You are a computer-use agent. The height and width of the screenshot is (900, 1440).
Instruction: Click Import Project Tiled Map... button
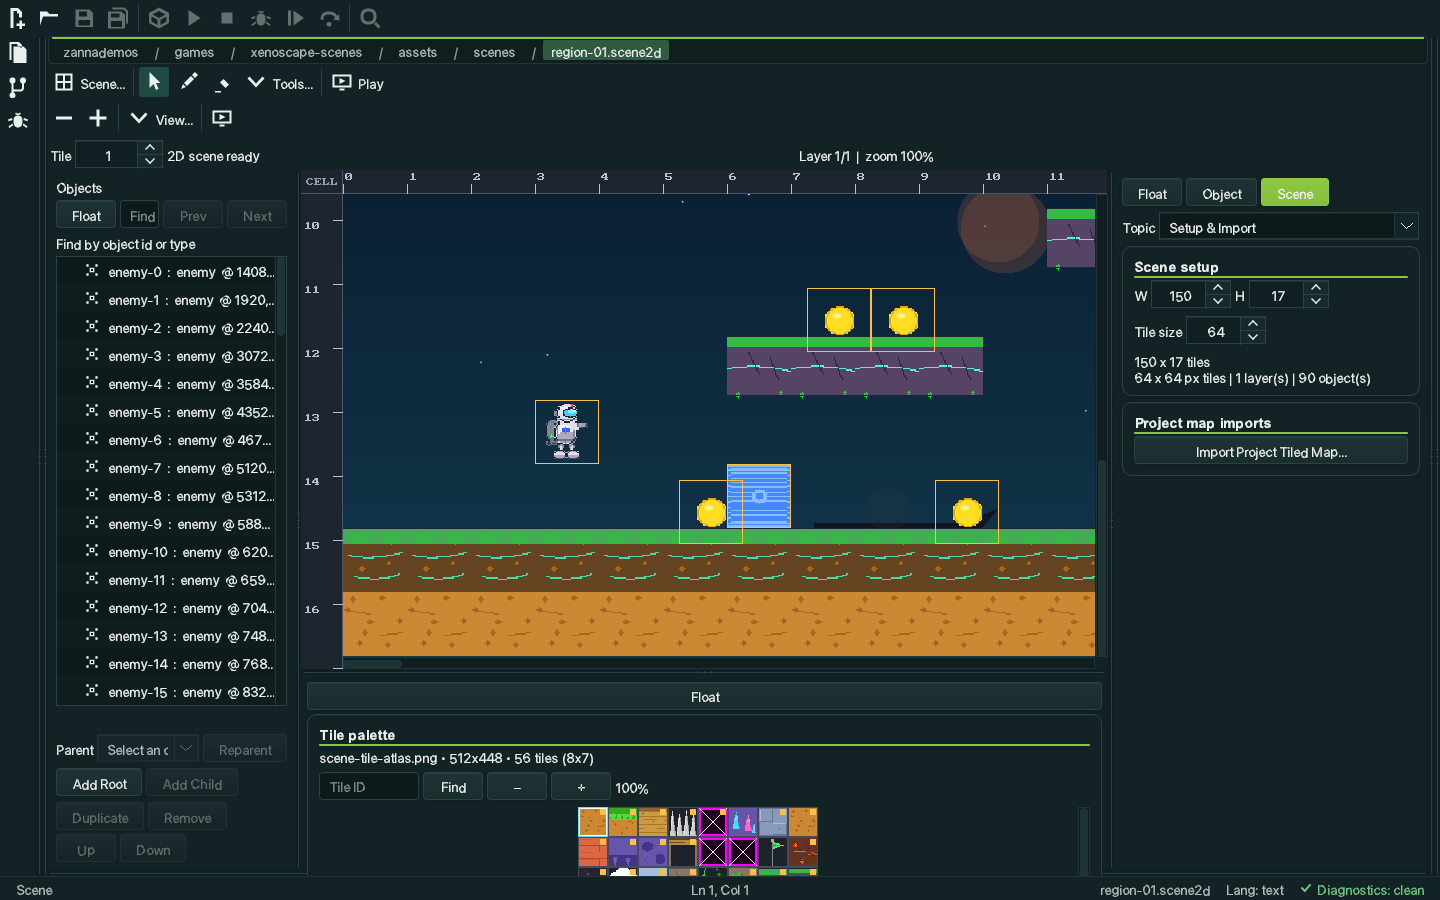coord(1271,452)
